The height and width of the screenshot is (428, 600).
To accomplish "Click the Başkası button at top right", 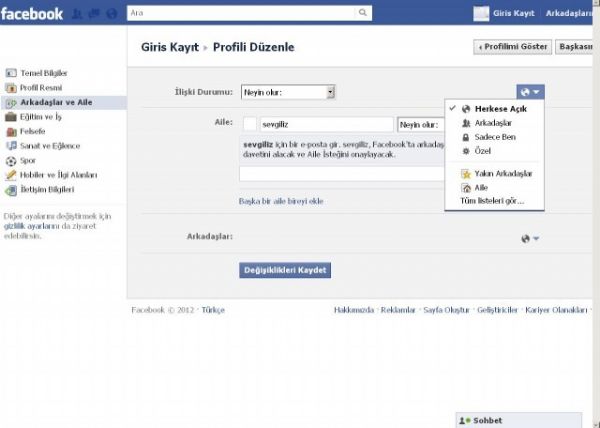I will (574, 47).
